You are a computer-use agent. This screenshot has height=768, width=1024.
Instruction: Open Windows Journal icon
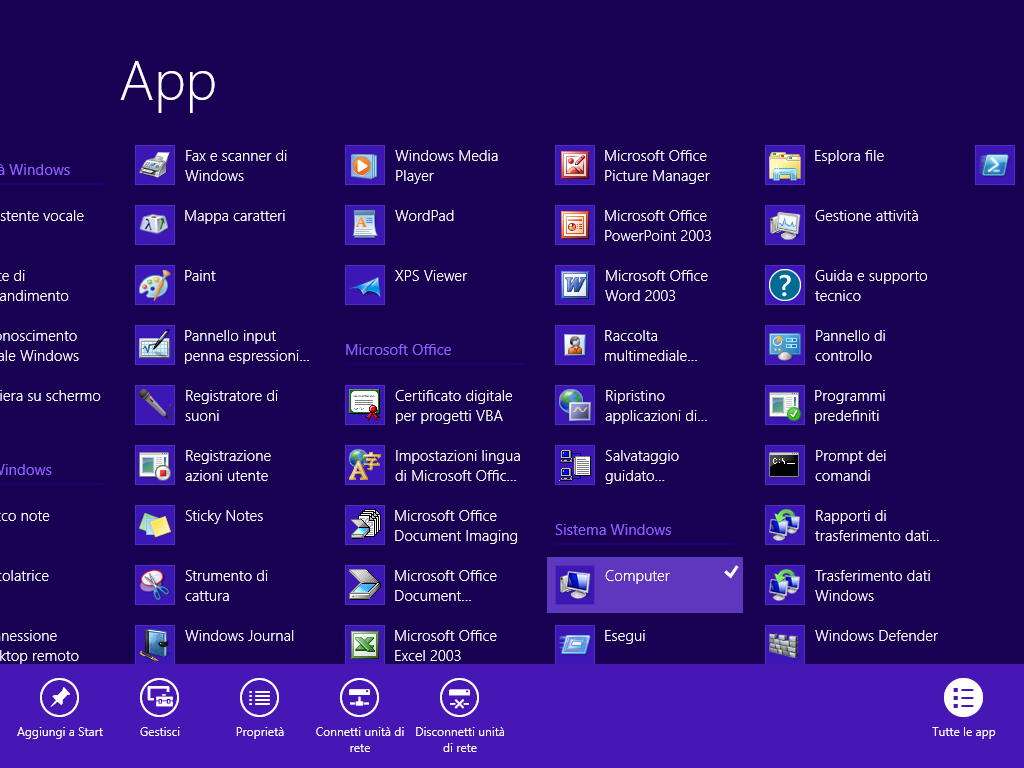pyautogui.click(x=155, y=645)
